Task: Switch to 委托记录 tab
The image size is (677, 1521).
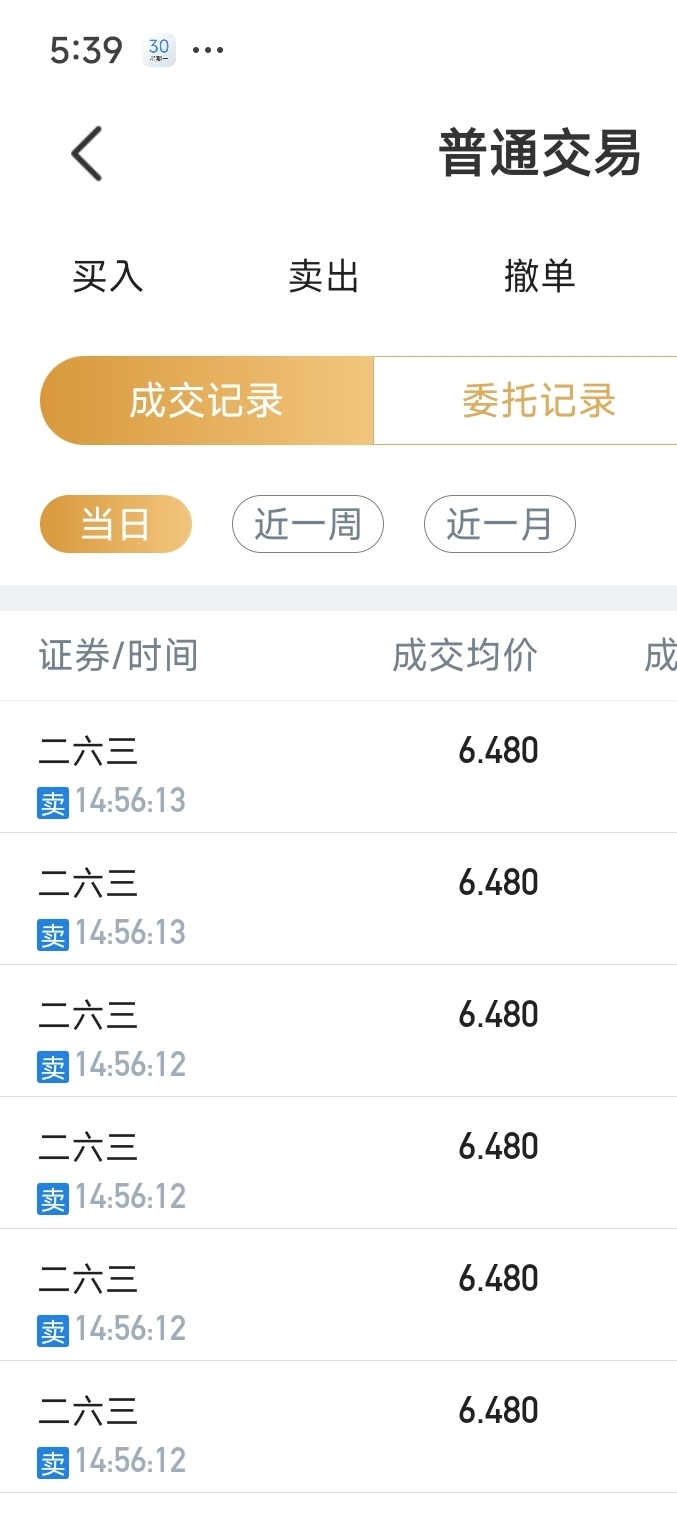Action: click(x=526, y=401)
